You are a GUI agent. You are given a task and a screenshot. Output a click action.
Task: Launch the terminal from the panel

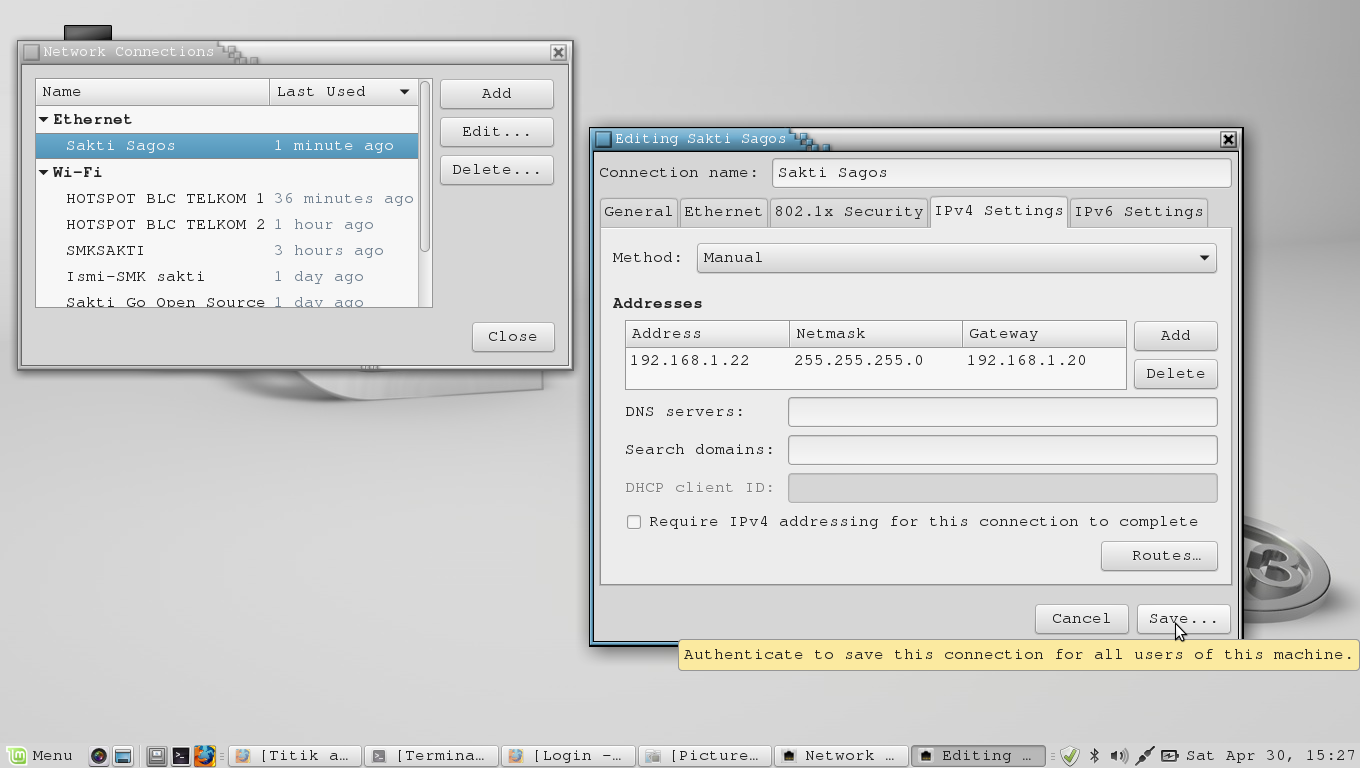(x=180, y=755)
